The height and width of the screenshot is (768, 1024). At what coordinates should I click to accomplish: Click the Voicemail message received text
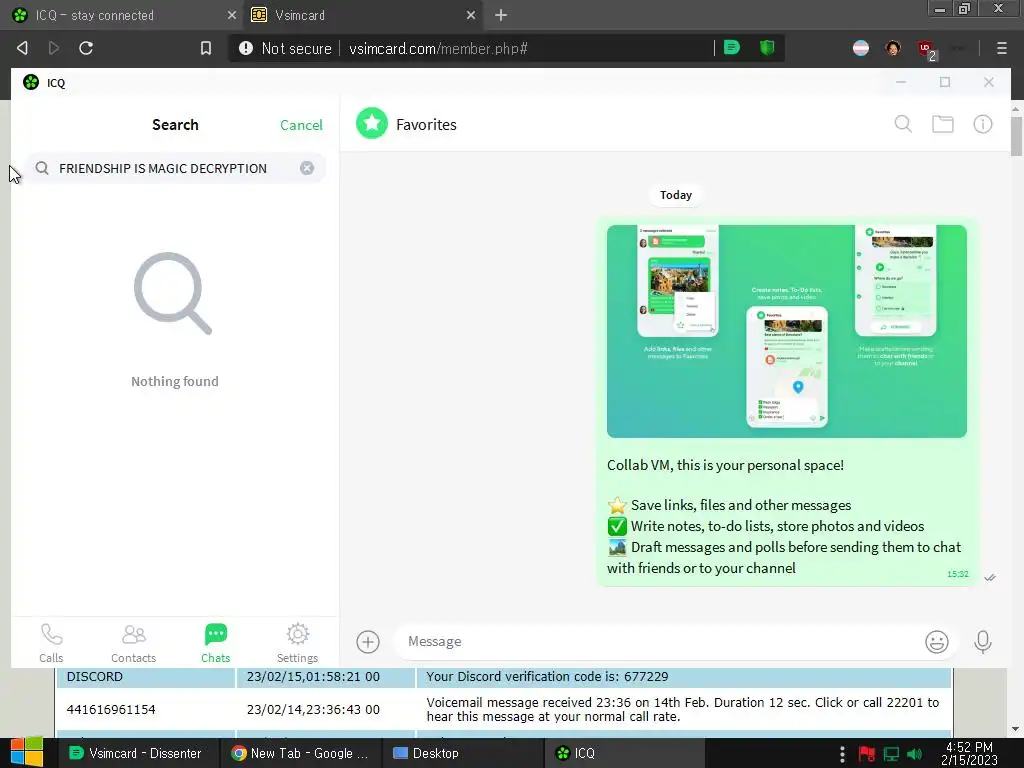coord(682,709)
